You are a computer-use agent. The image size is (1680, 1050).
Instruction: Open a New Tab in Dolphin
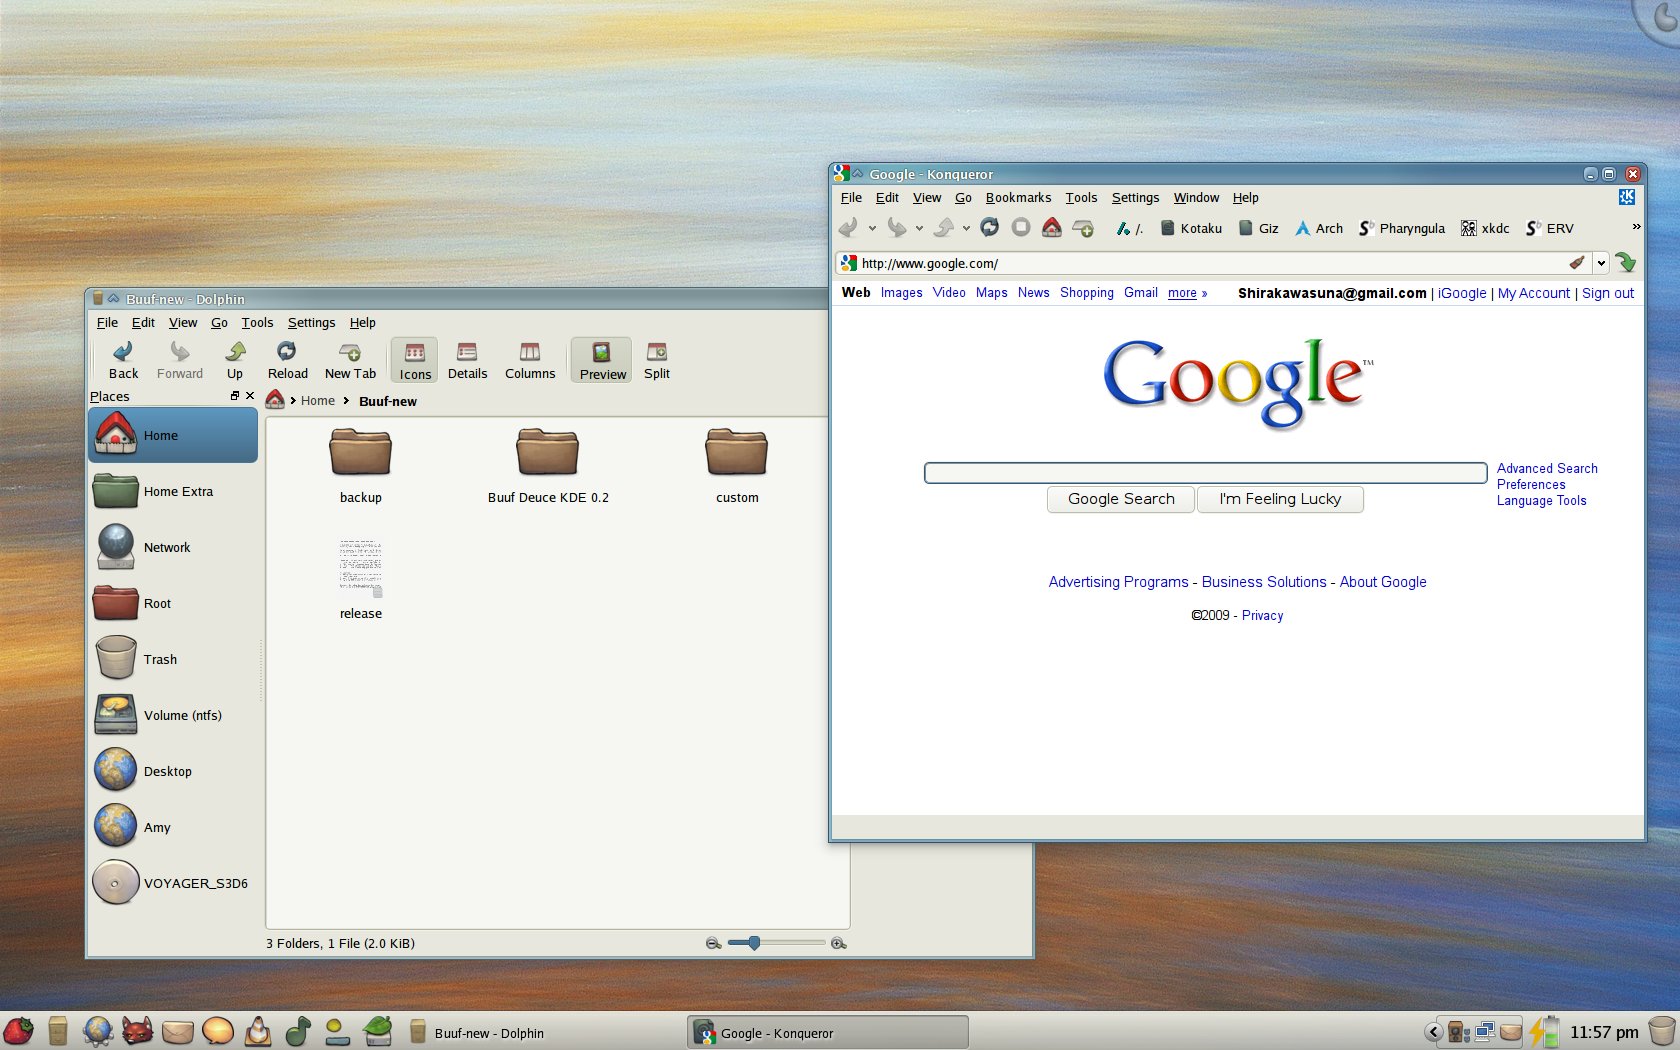click(x=350, y=360)
